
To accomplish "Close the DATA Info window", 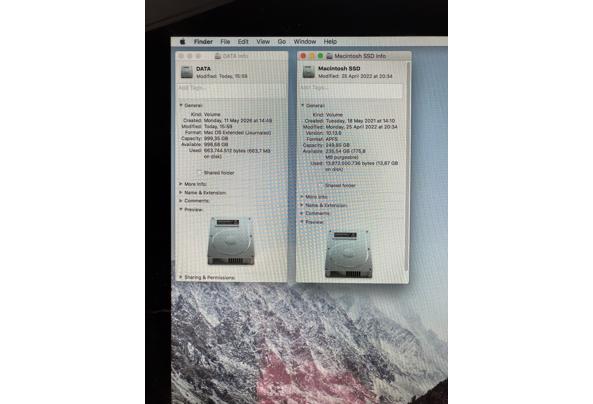I will click(x=181, y=56).
